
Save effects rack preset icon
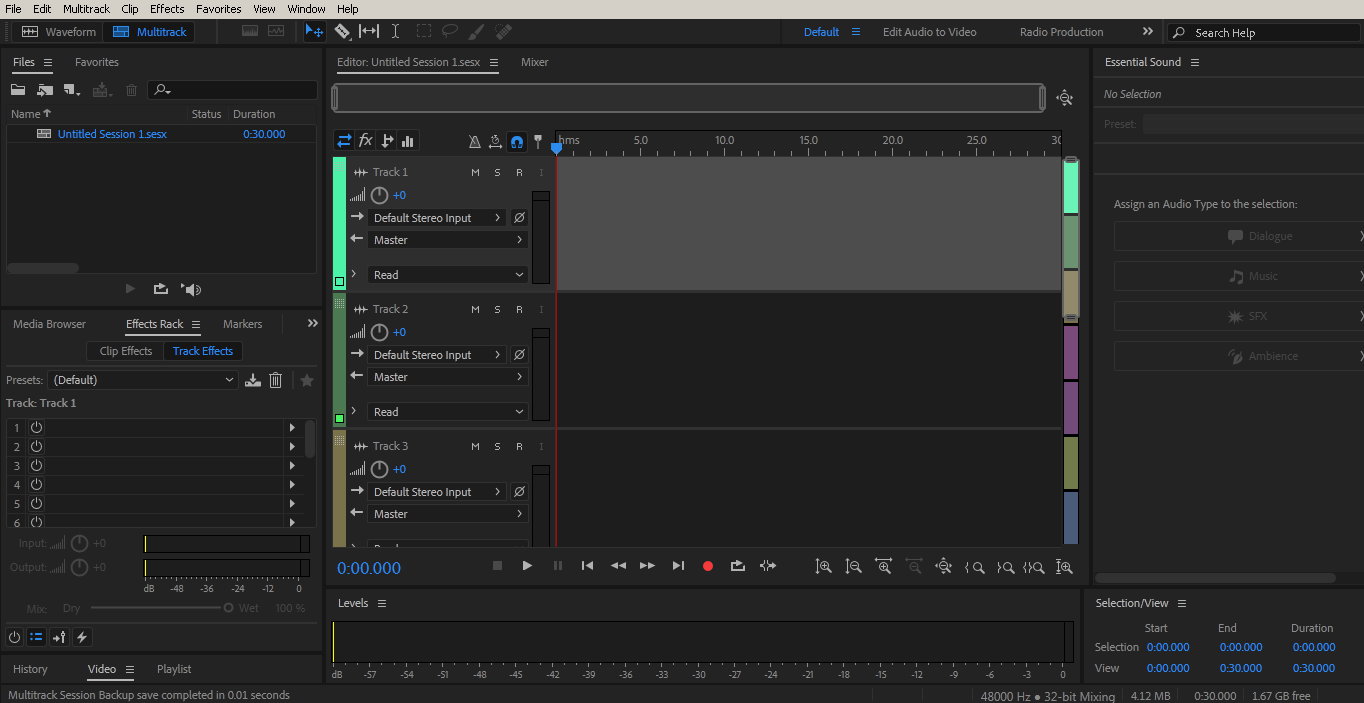coord(253,380)
